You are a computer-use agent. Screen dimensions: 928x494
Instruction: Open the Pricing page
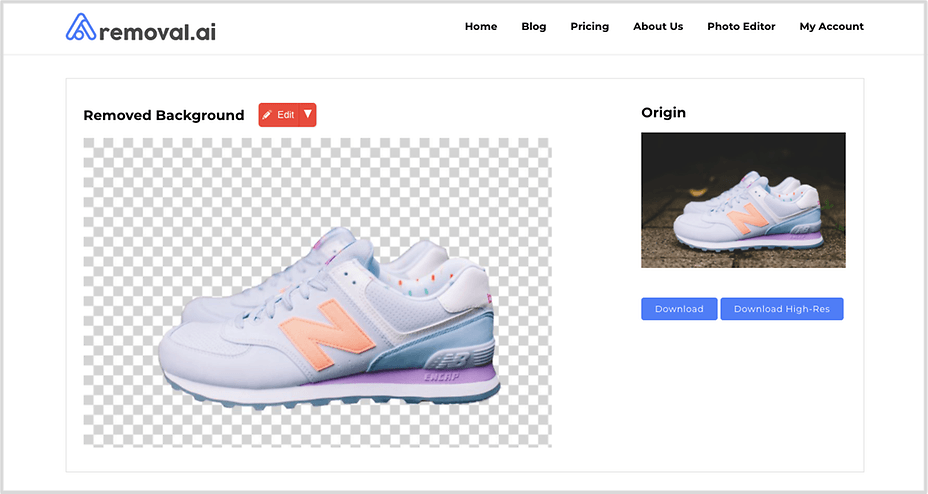pos(589,27)
